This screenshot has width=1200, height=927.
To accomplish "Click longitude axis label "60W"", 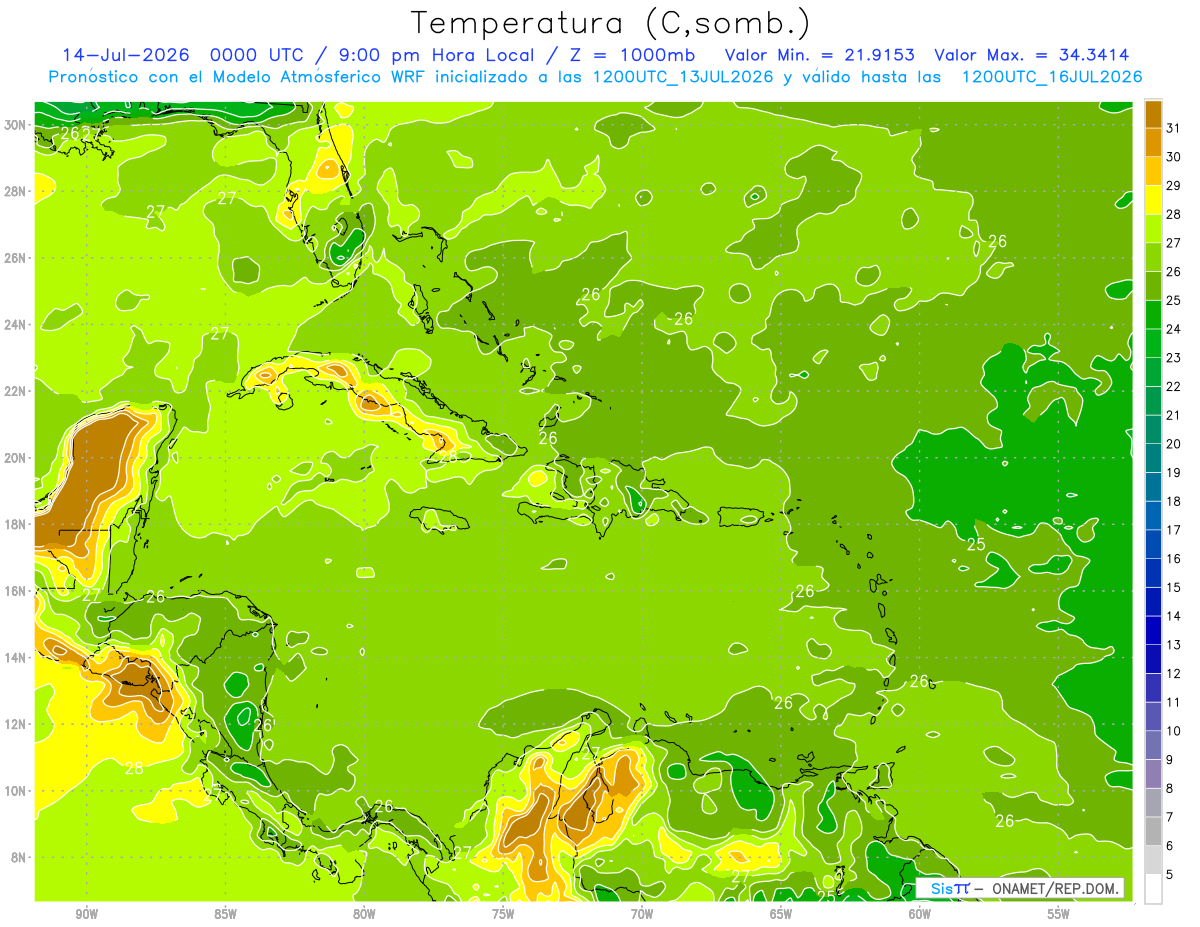I will click(920, 914).
